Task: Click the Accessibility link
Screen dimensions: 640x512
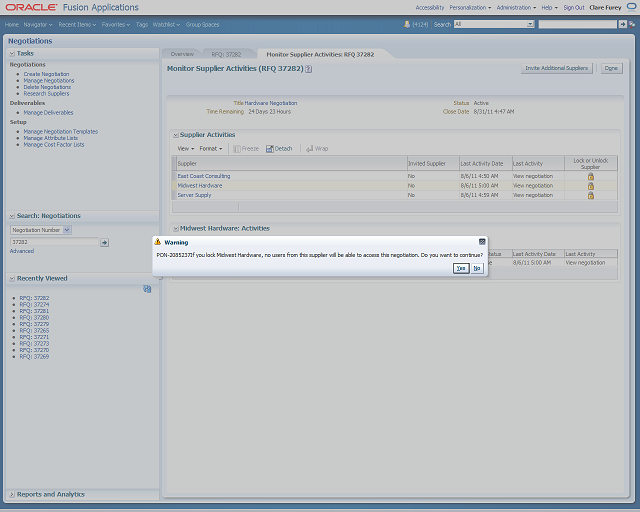Action: pos(430,7)
